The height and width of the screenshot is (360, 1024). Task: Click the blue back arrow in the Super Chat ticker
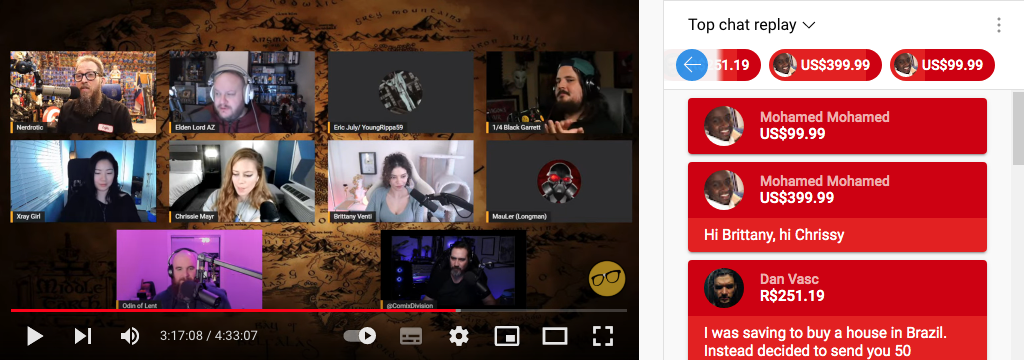click(x=692, y=65)
